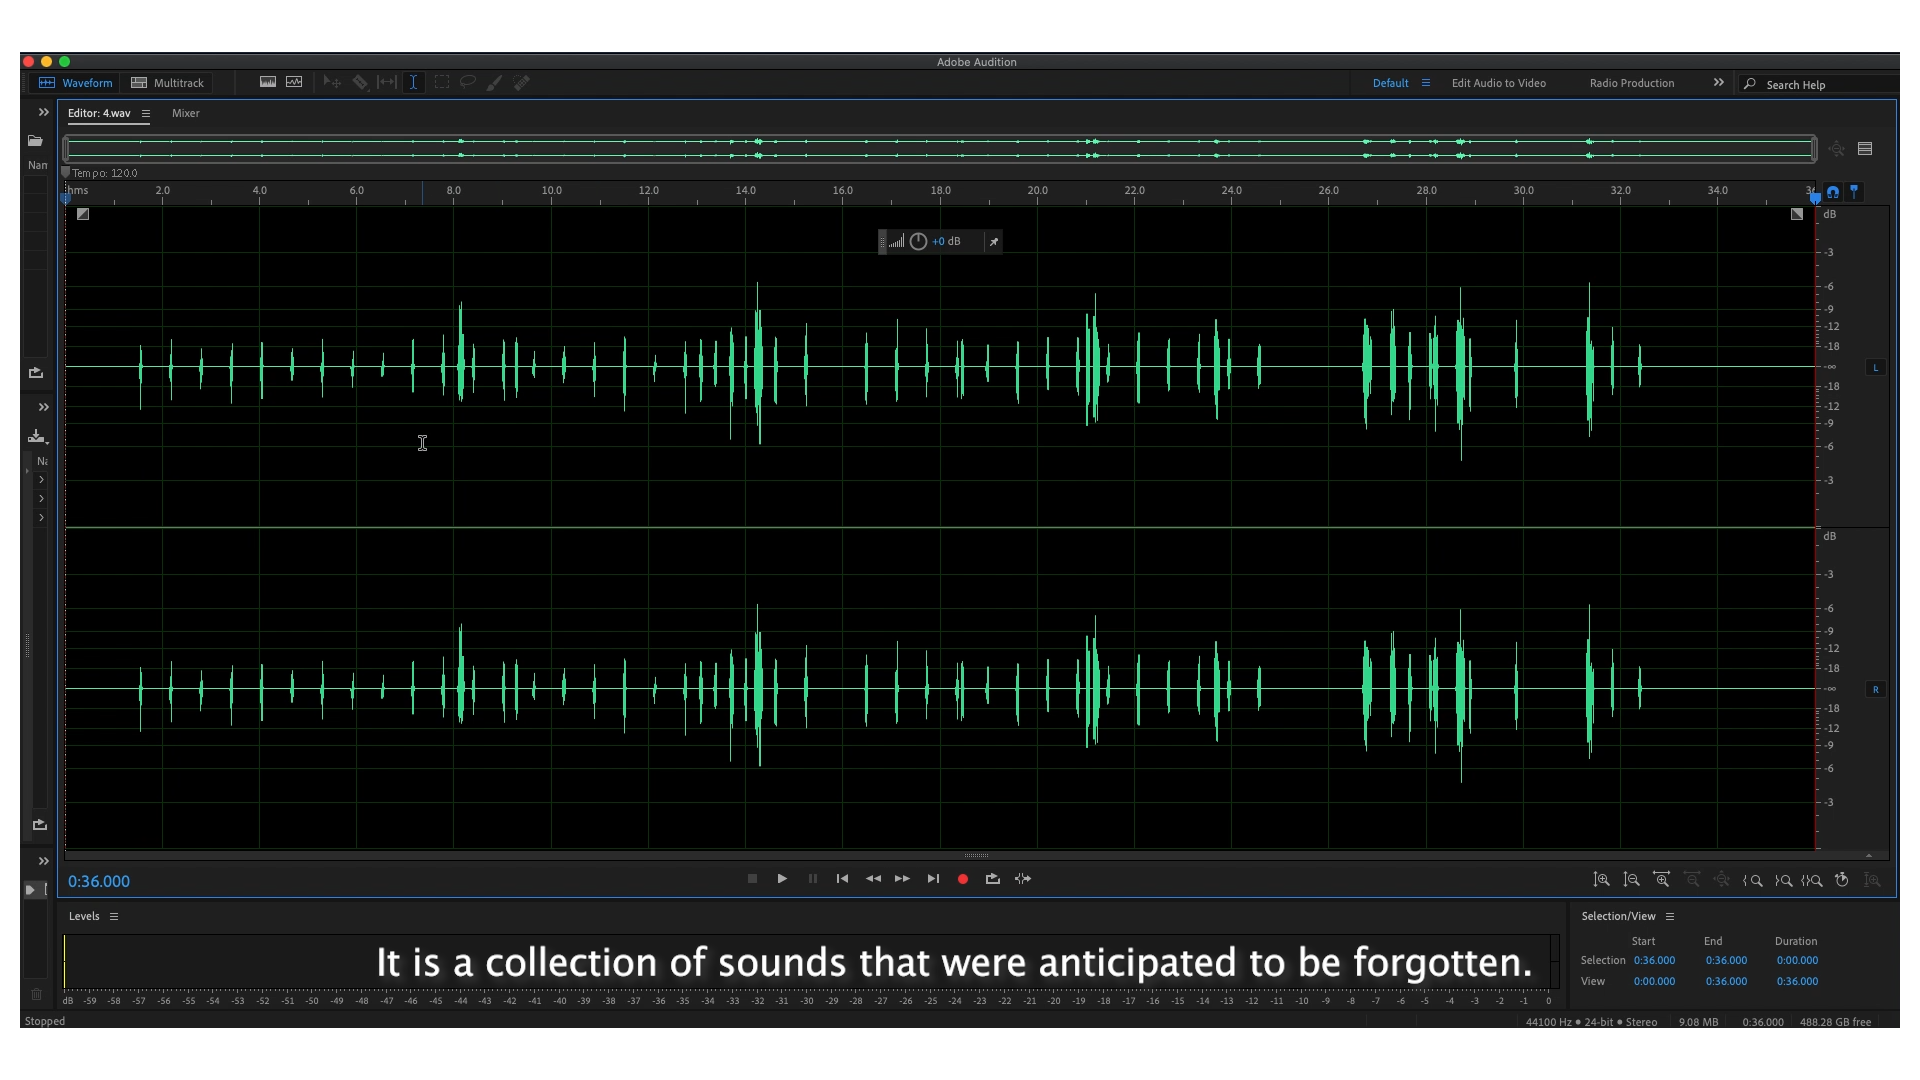Open the Editor 4.wav panel menu
This screenshot has width=1920, height=1080.
click(x=146, y=114)
